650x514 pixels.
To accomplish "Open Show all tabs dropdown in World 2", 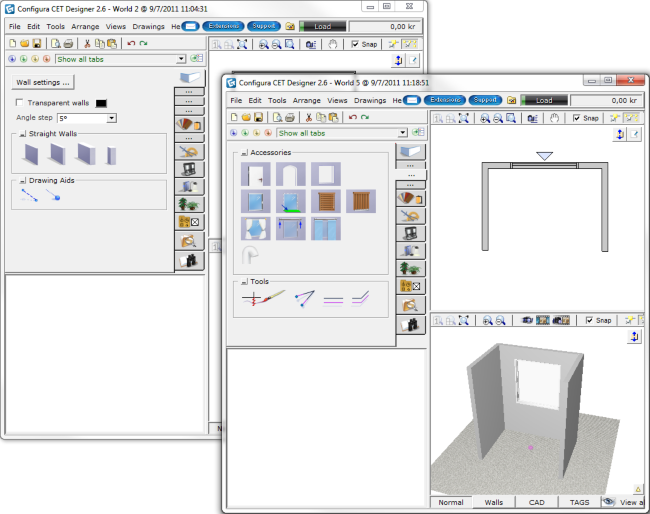I will 181,59.
